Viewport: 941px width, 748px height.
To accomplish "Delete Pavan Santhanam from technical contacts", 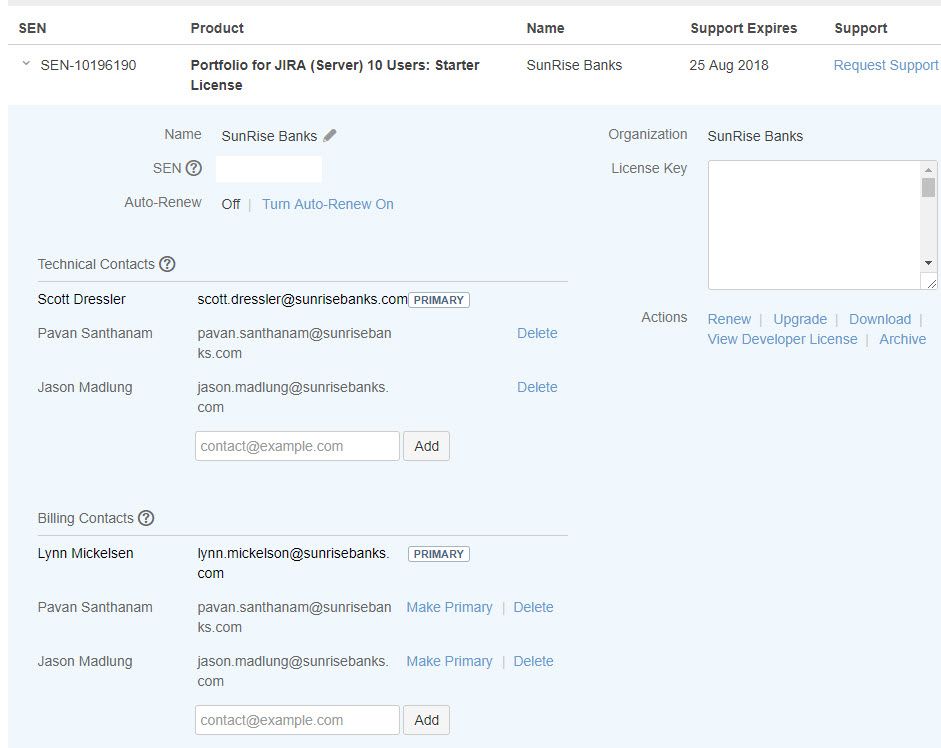I will tap(537, 333).
